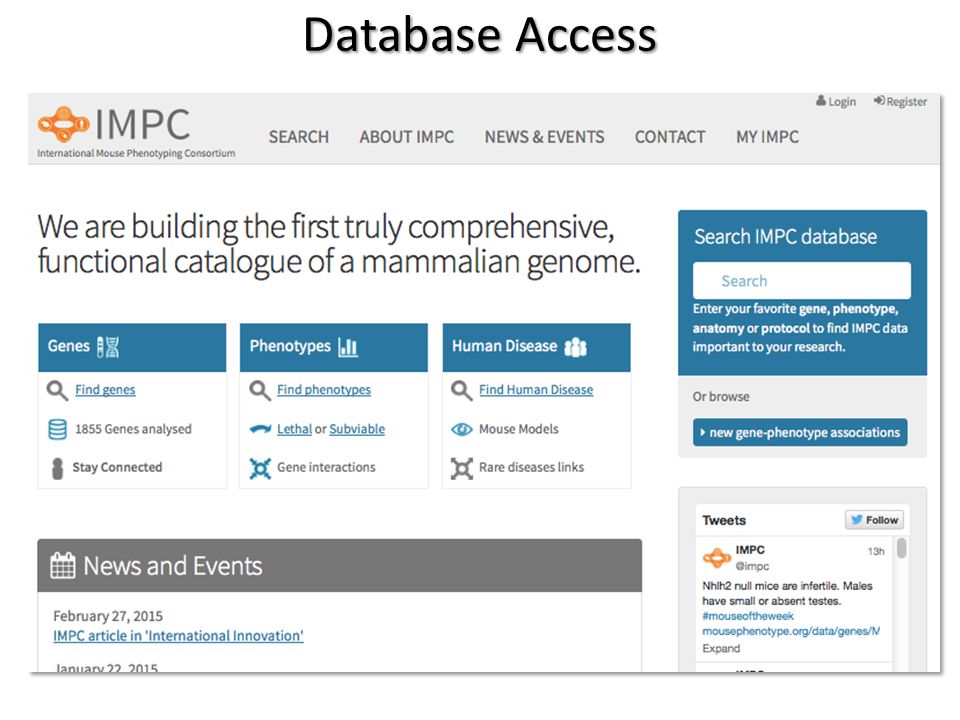
Task: Click the Mouse Models text
Action: 519,429
